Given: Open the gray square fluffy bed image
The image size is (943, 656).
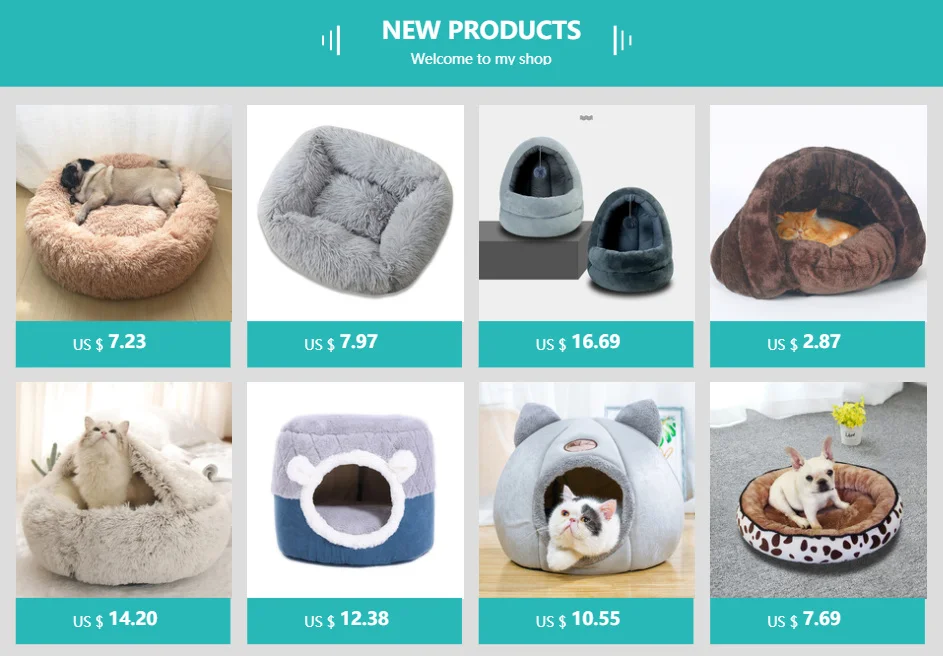Looking at the screenshot, I should click(x=355, y=213).
